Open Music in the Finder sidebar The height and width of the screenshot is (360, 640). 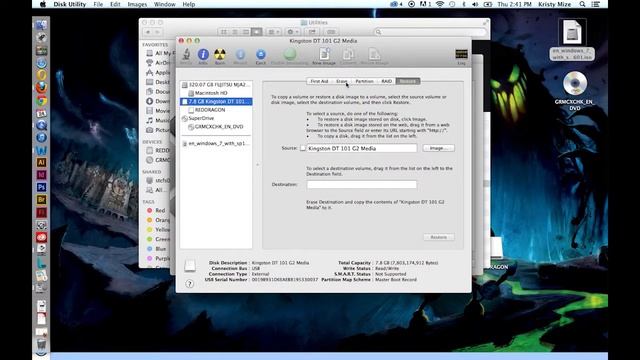158,120
